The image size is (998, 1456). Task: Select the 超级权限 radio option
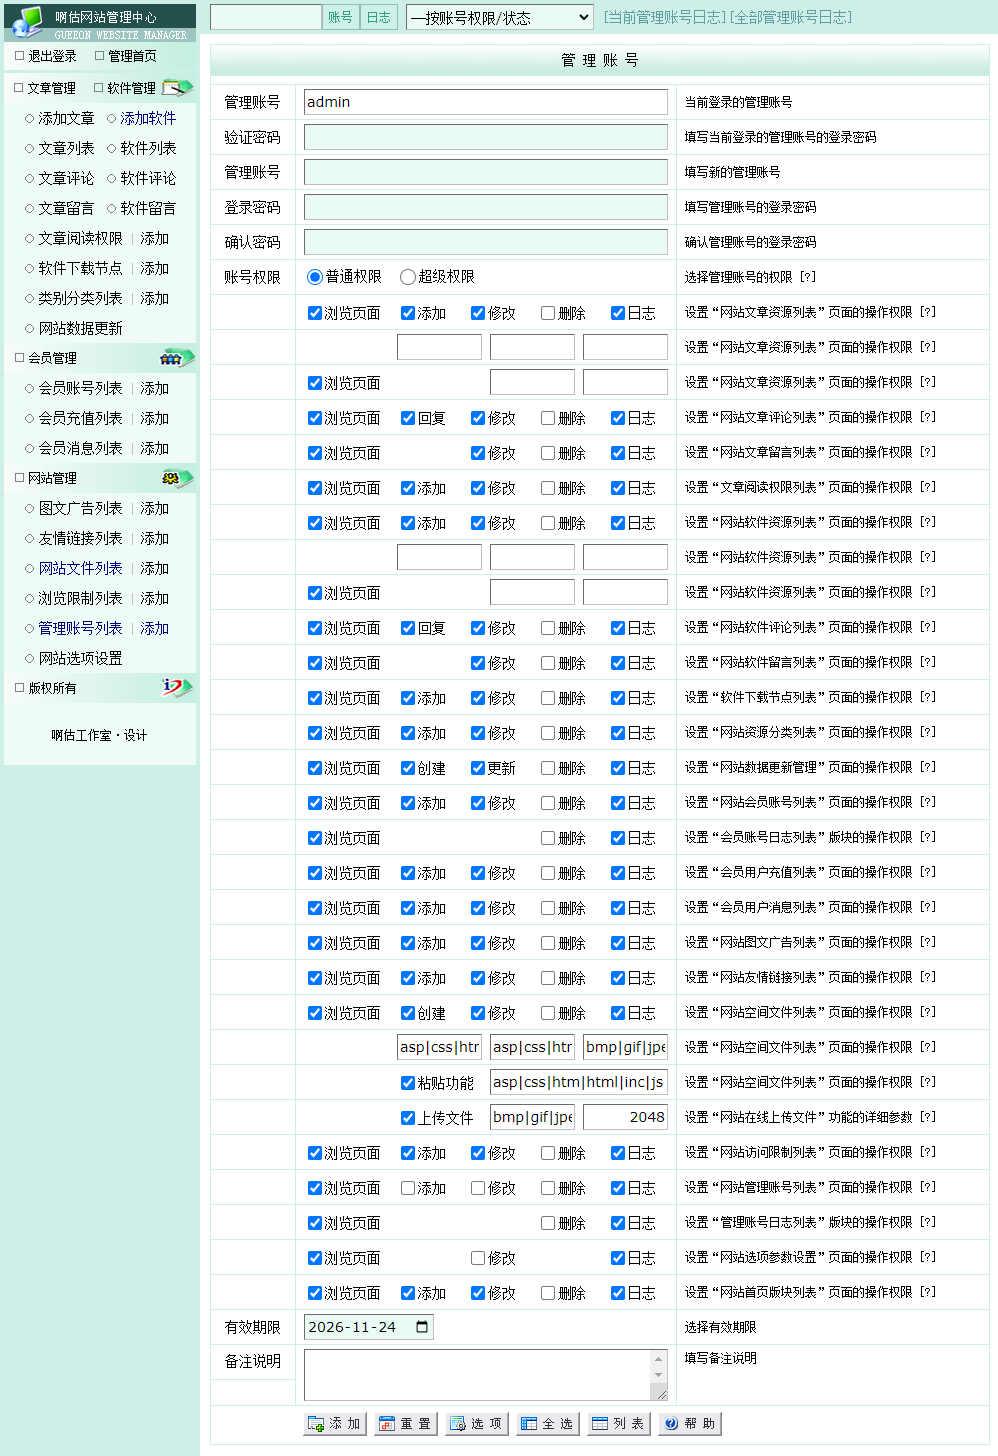click(408, 277)
